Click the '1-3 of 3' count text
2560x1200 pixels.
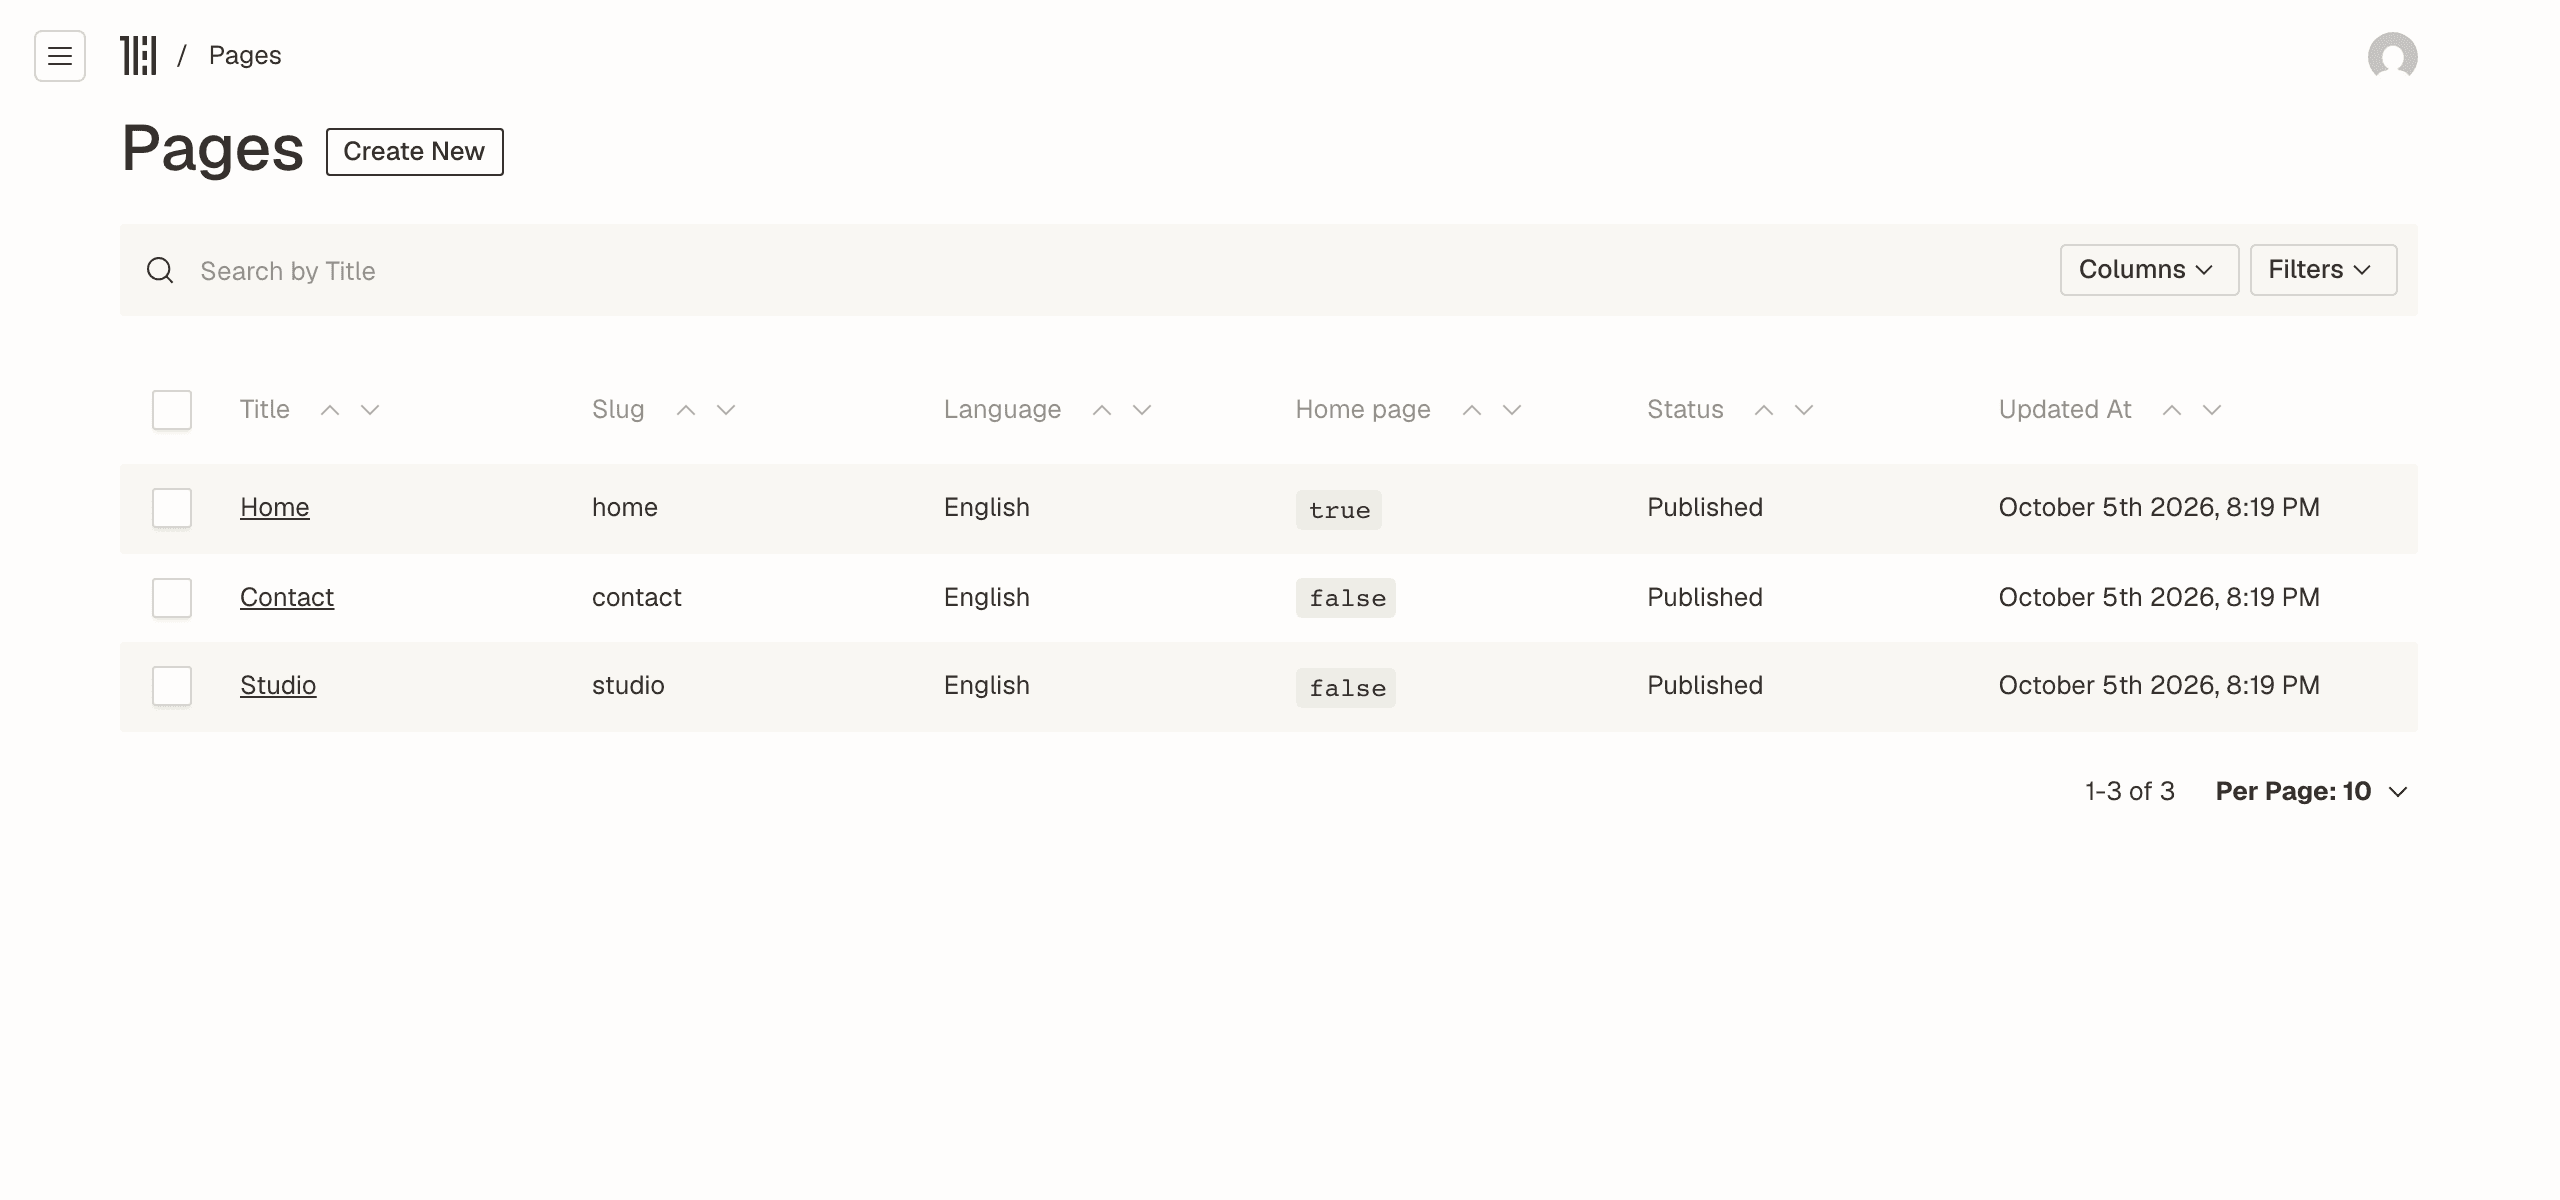2130,791
